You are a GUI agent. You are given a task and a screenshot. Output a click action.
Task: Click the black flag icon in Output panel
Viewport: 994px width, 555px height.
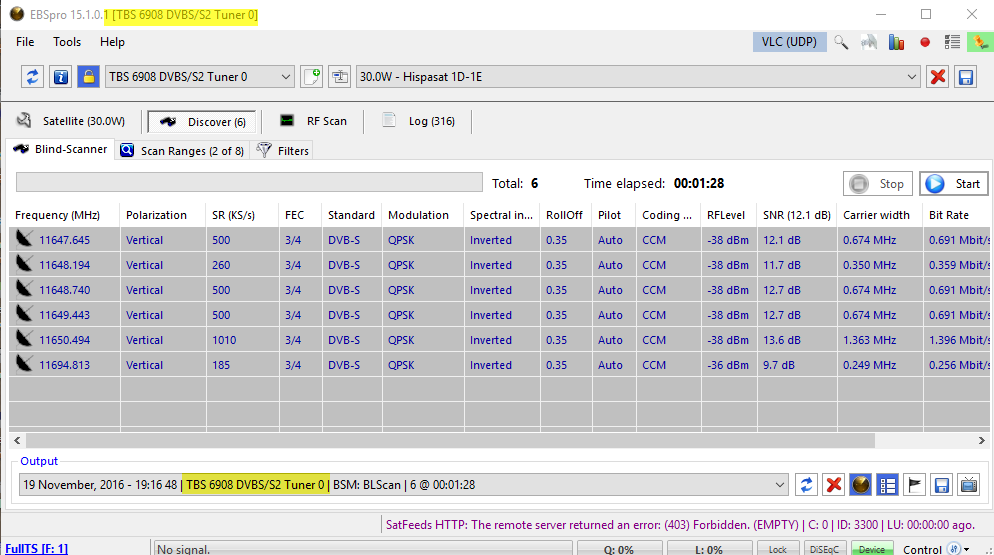[914, 485]
